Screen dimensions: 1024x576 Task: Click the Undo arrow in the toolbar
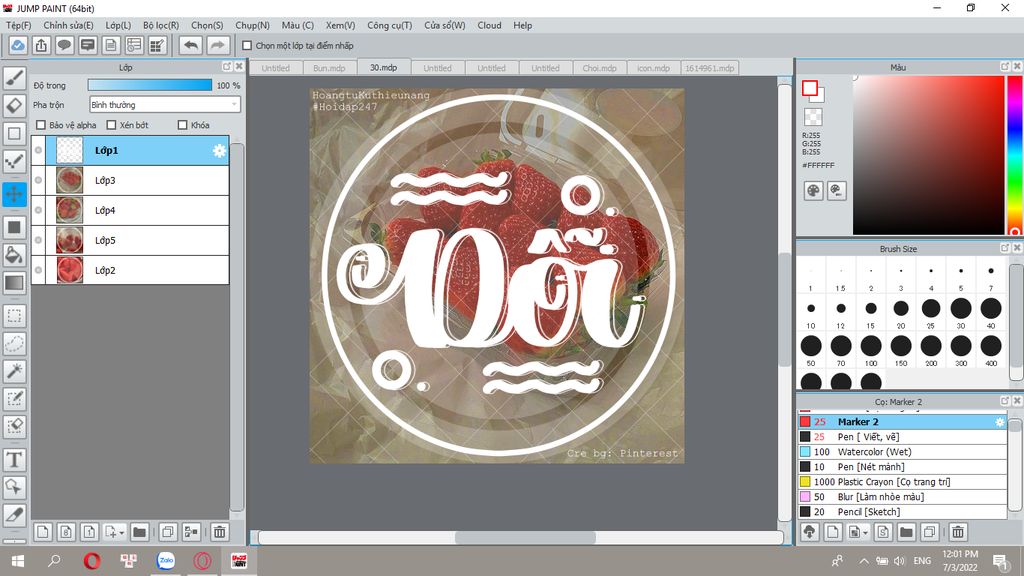[191, 46]
